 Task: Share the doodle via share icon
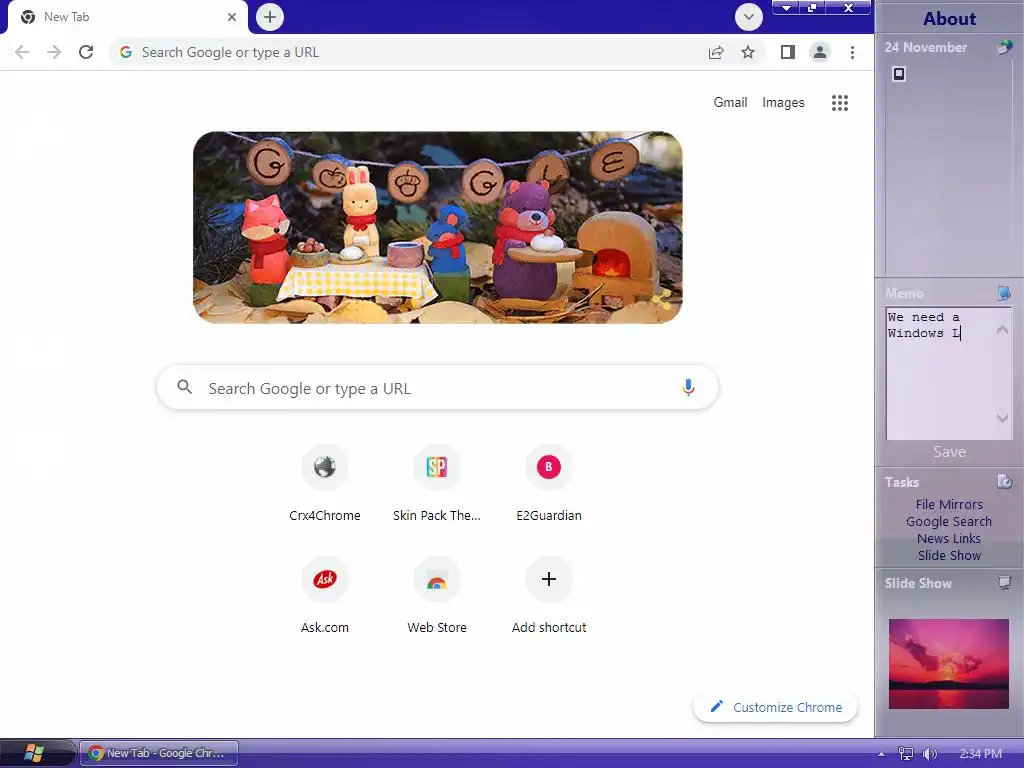tap(663, 300)
